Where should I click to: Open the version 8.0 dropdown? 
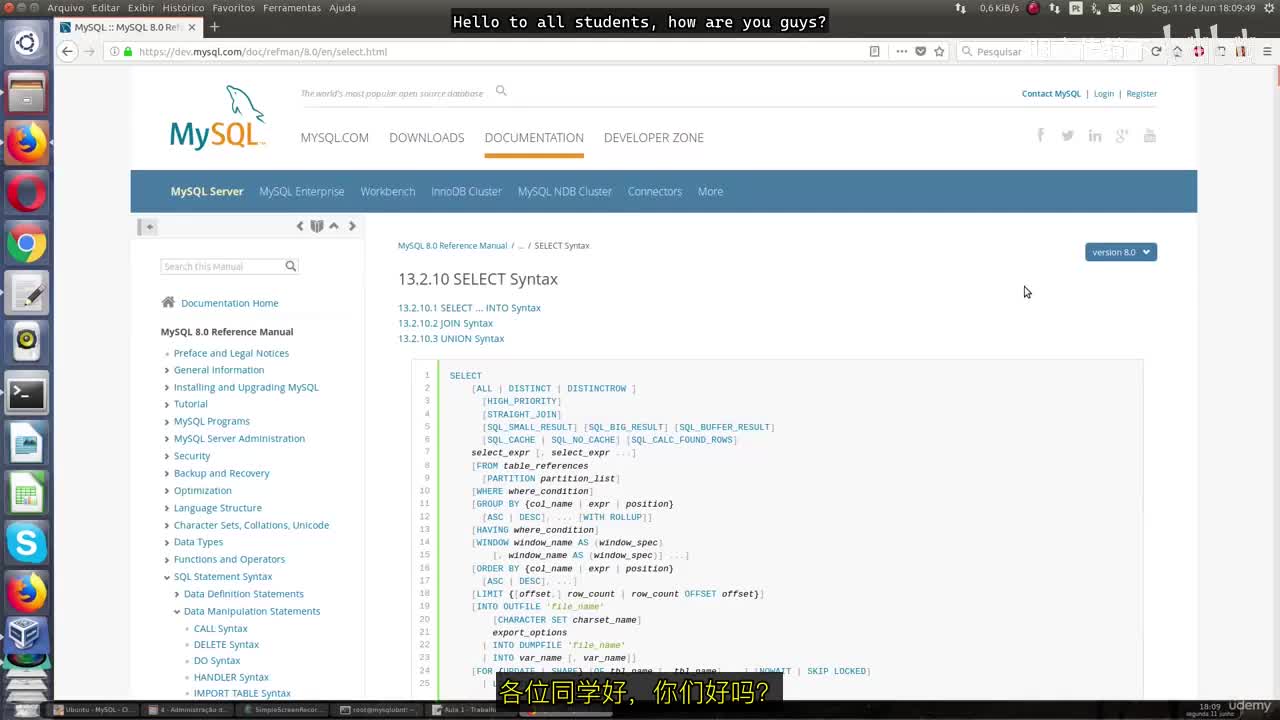coord(1121,252)
